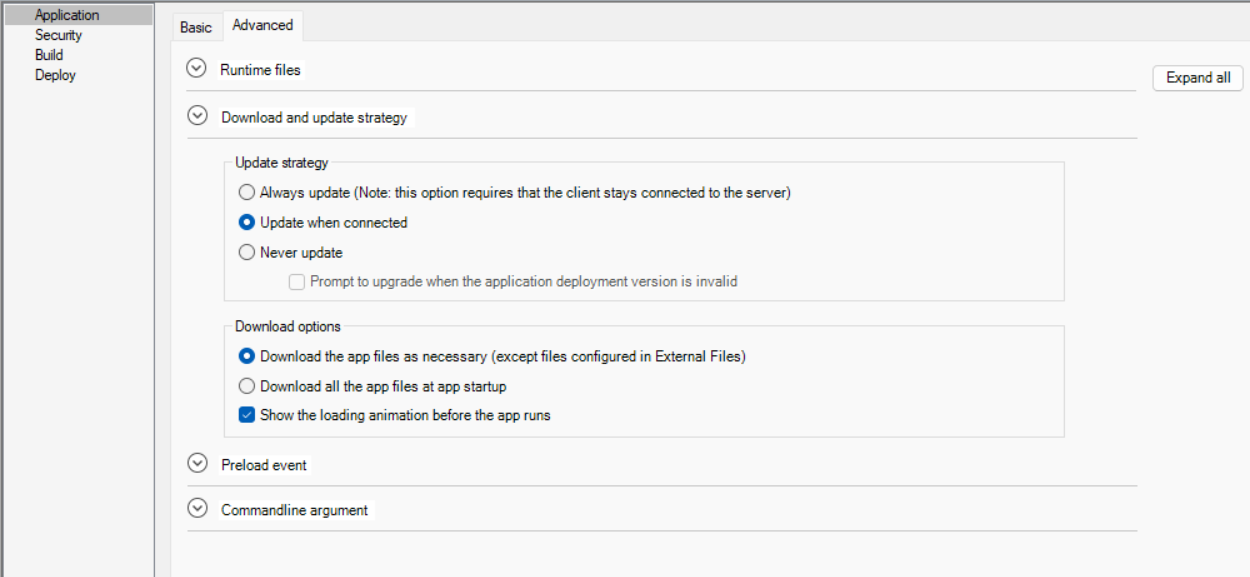Click the Expand all button
This screenshot has height=577, width=1250.
click(x=1198, y=78)
